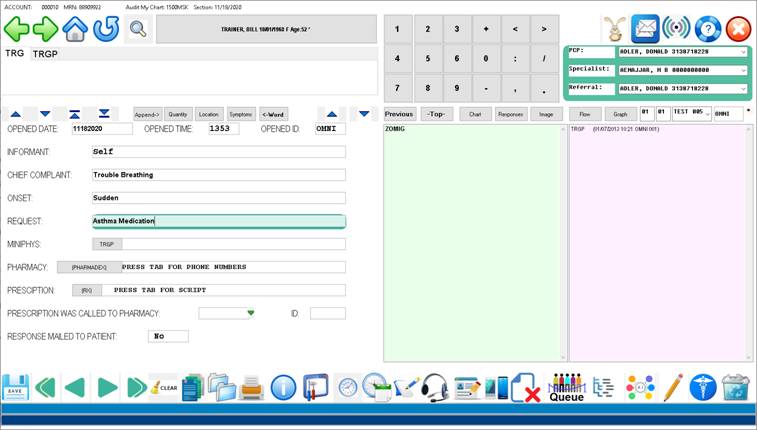Viewport: 757px width, 430px height.
Task: Toggle the Response Mailed to Patient field
Action: pos(168,336)
